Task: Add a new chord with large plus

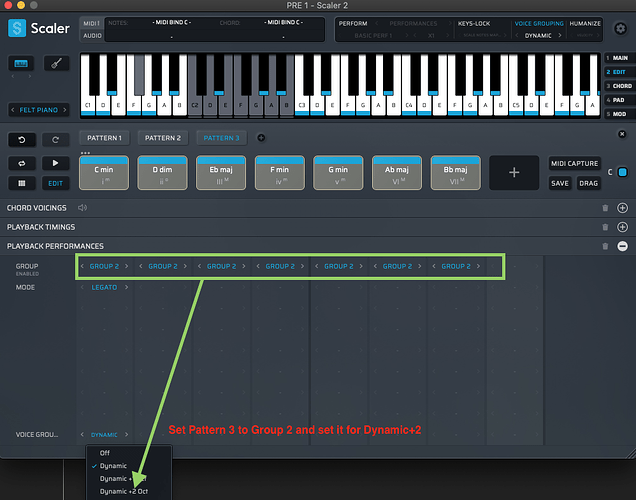Action: coord(514,173)
